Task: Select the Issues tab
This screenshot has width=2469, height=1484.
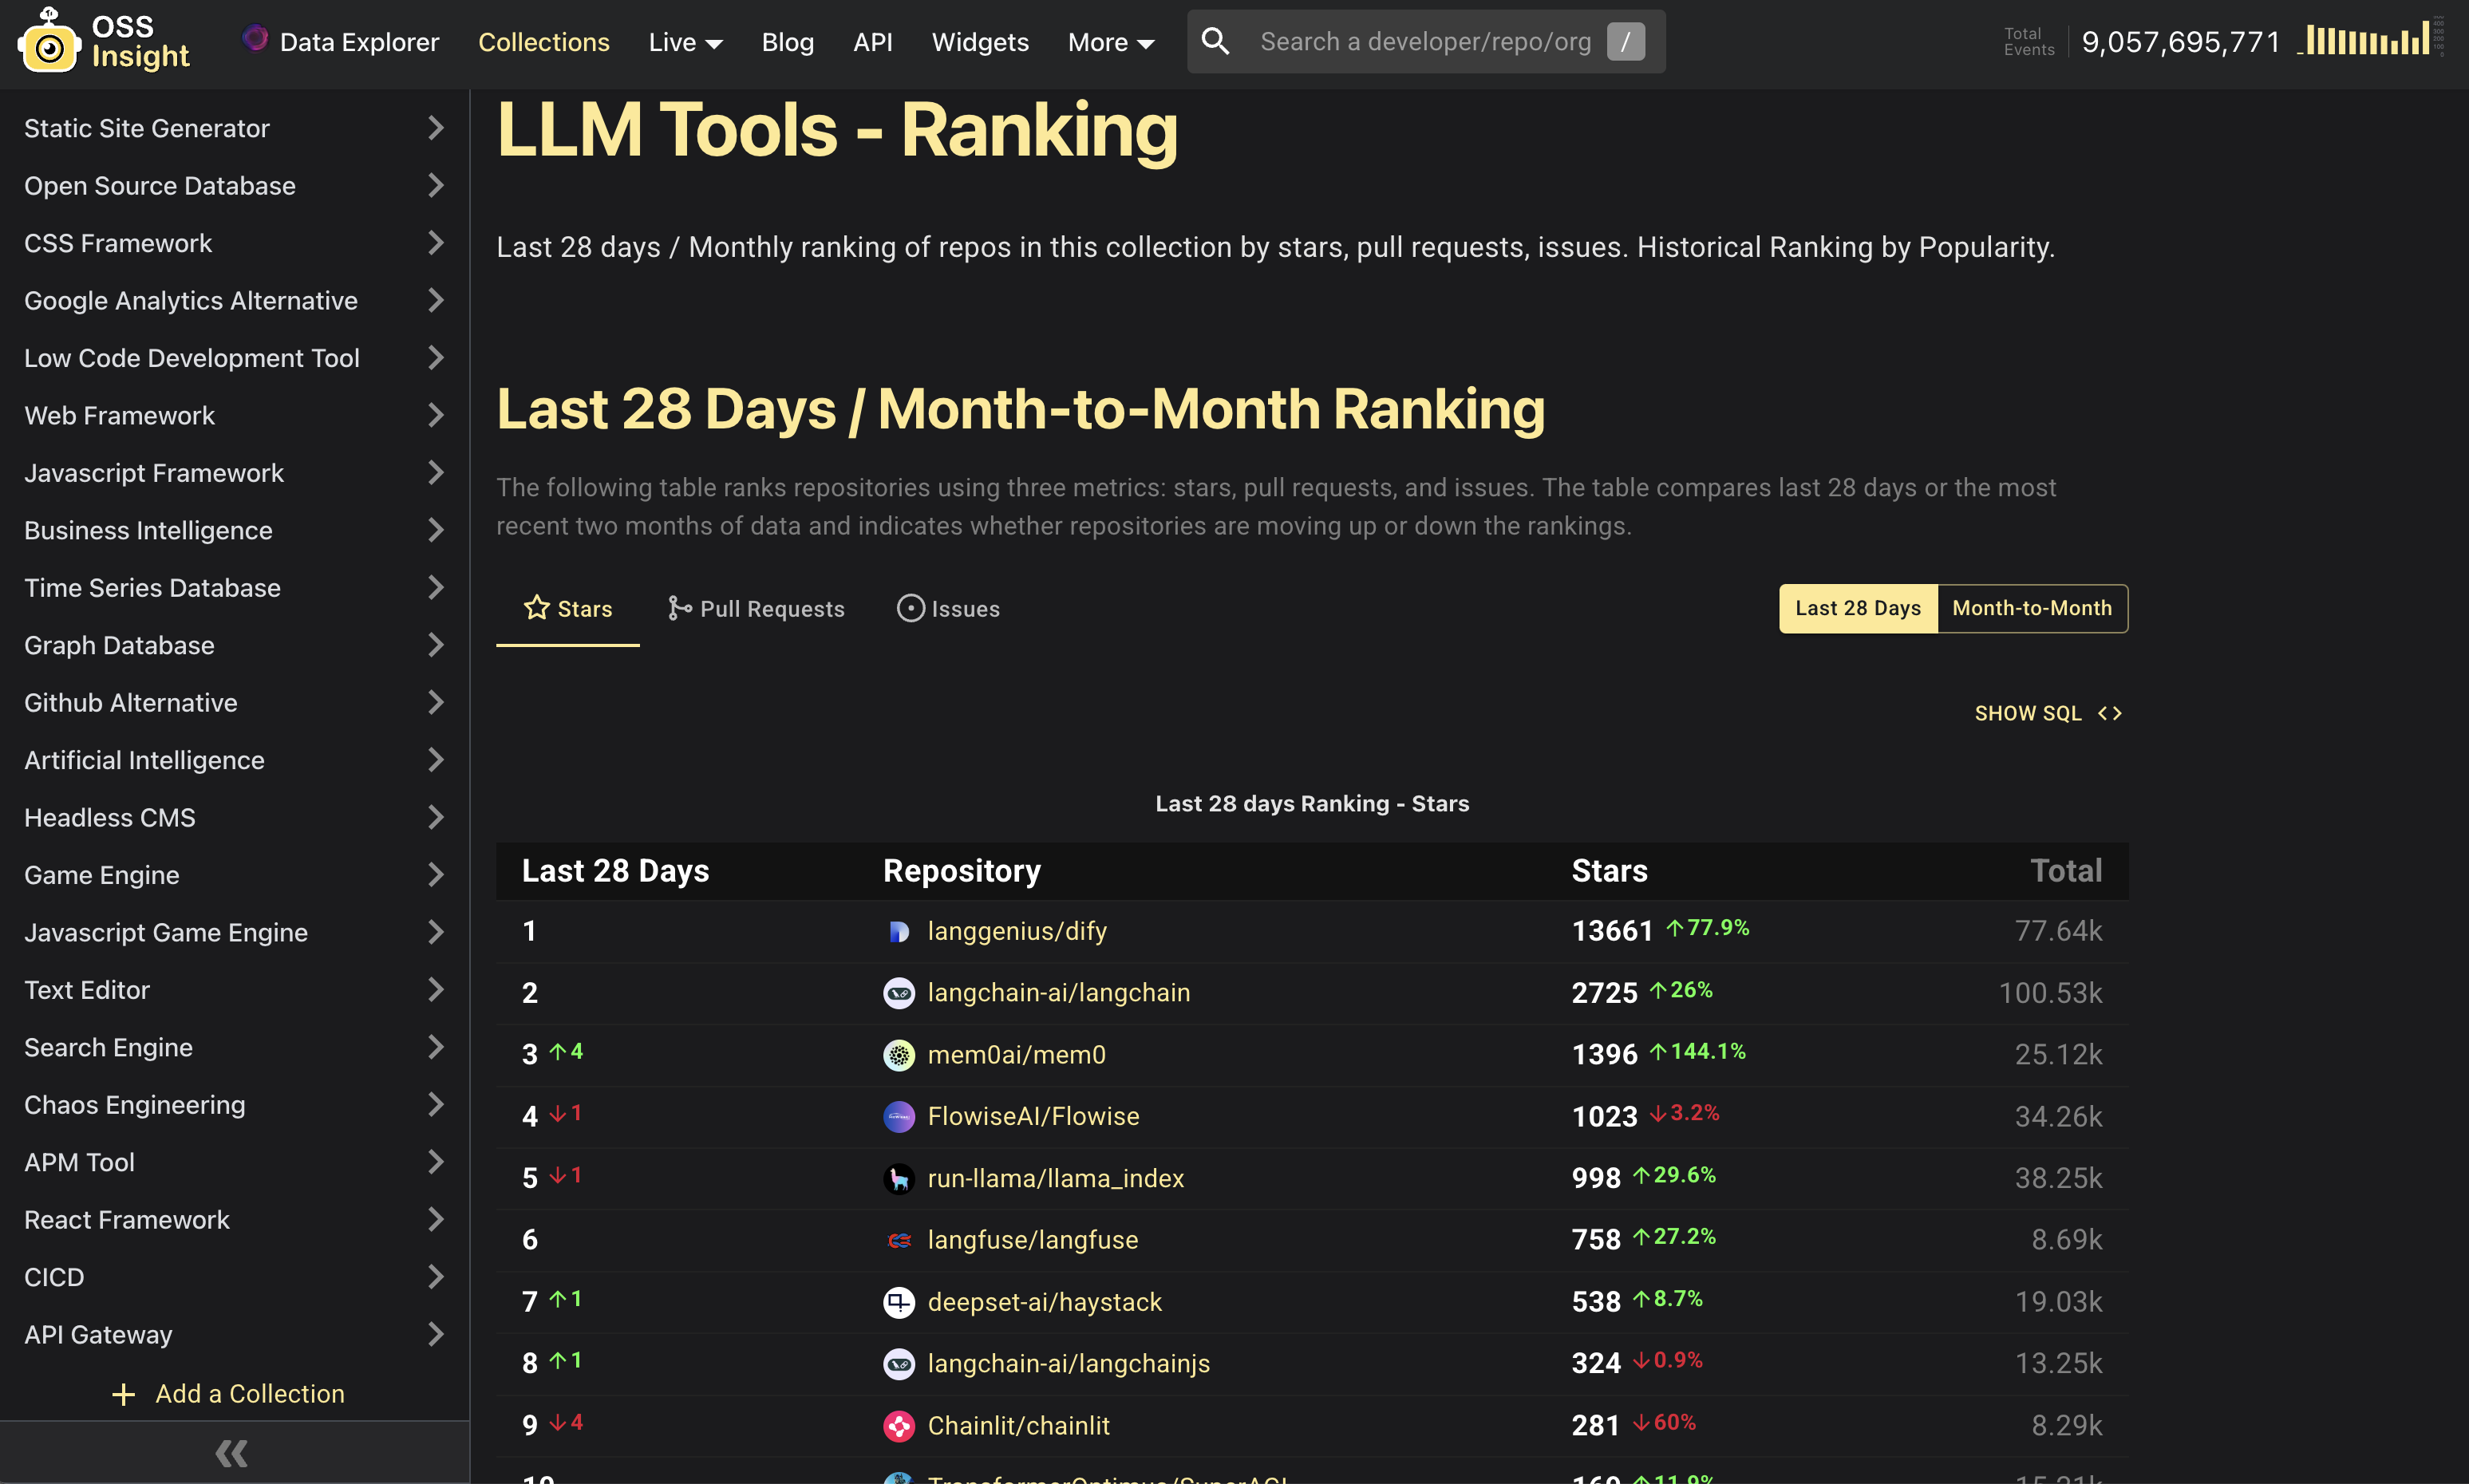Action: 948,608
